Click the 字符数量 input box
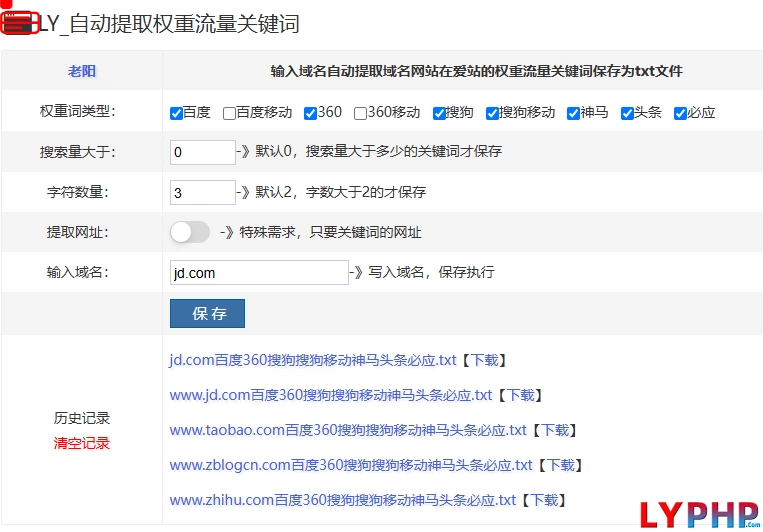Viewport: 763px width, 532px height. (202, 192)
